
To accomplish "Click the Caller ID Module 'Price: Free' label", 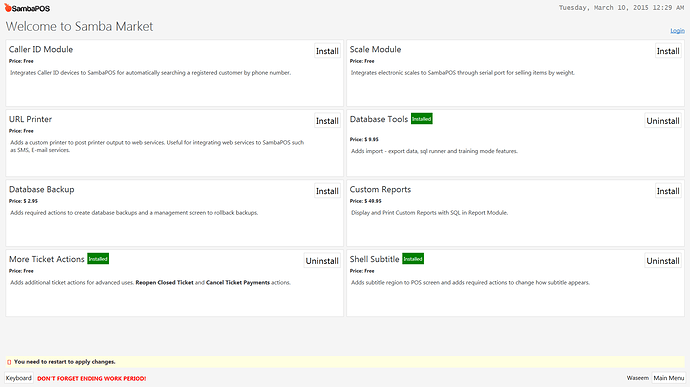I will [x=21, y=61].
